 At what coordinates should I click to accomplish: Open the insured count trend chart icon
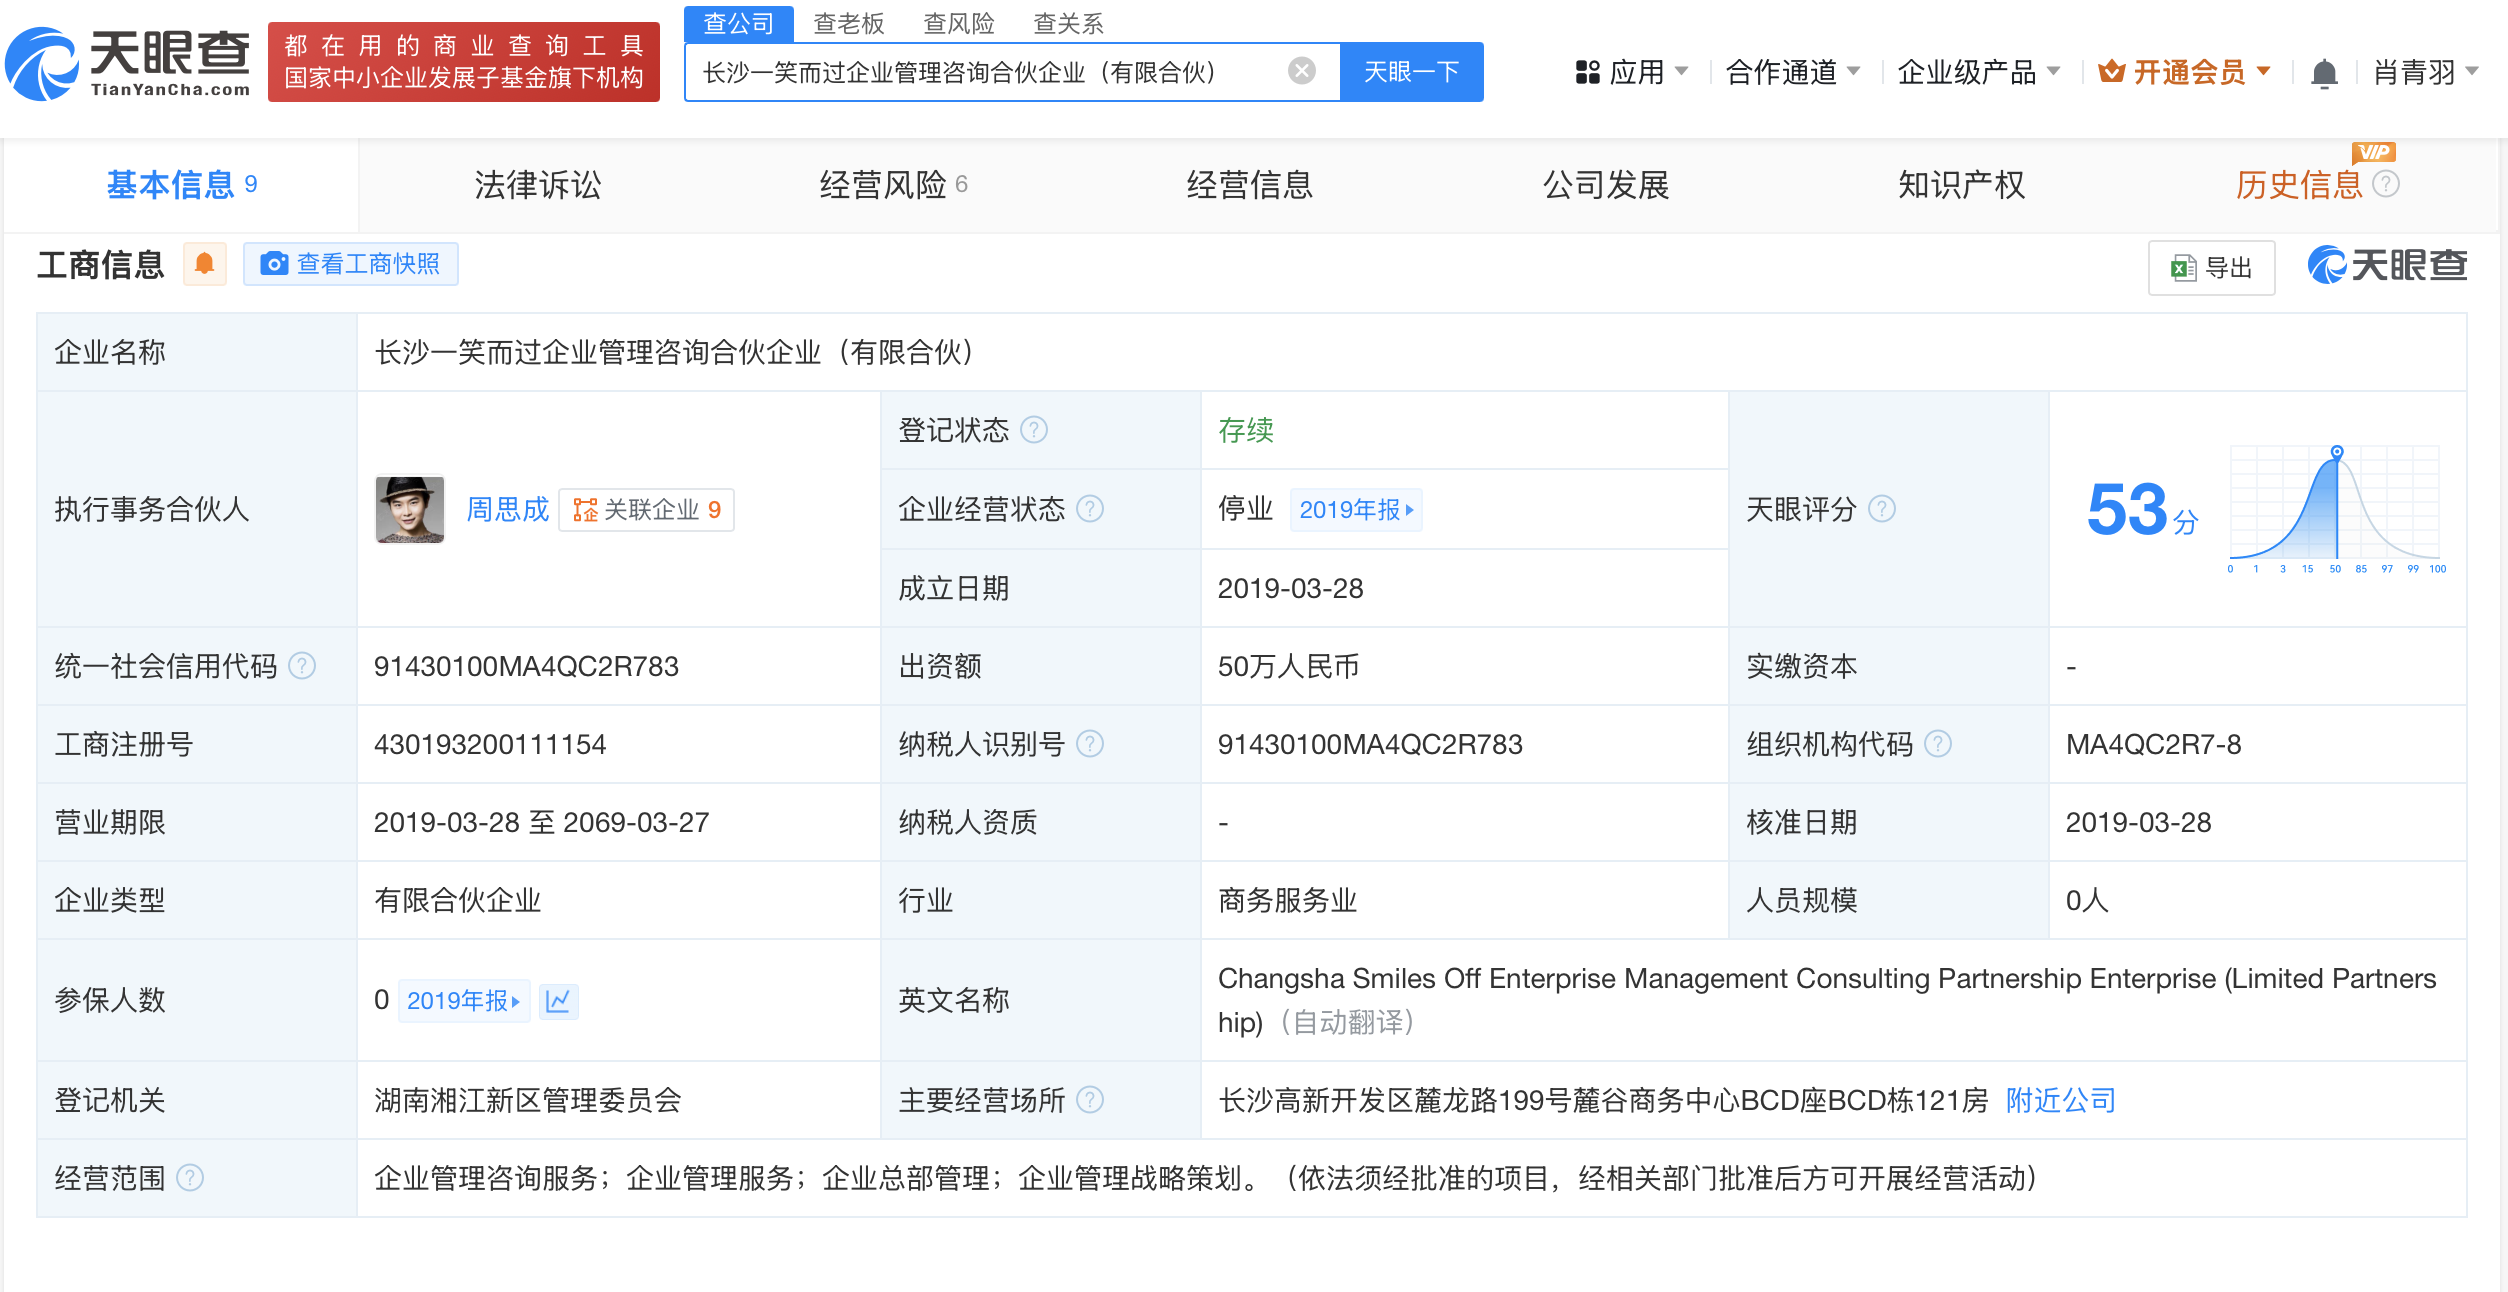point(558,1001)
